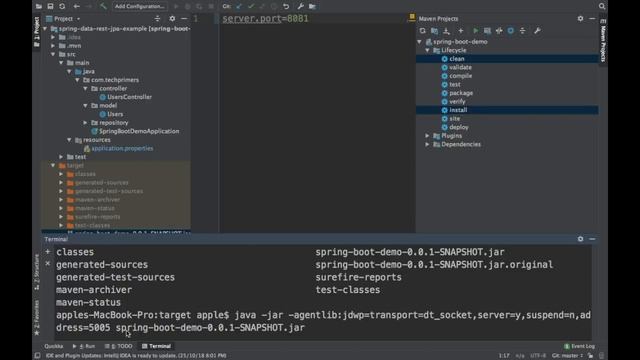The width and height of the screenshot is (640, 360).
Task: Expand the repository package
Action: [86, 123]
